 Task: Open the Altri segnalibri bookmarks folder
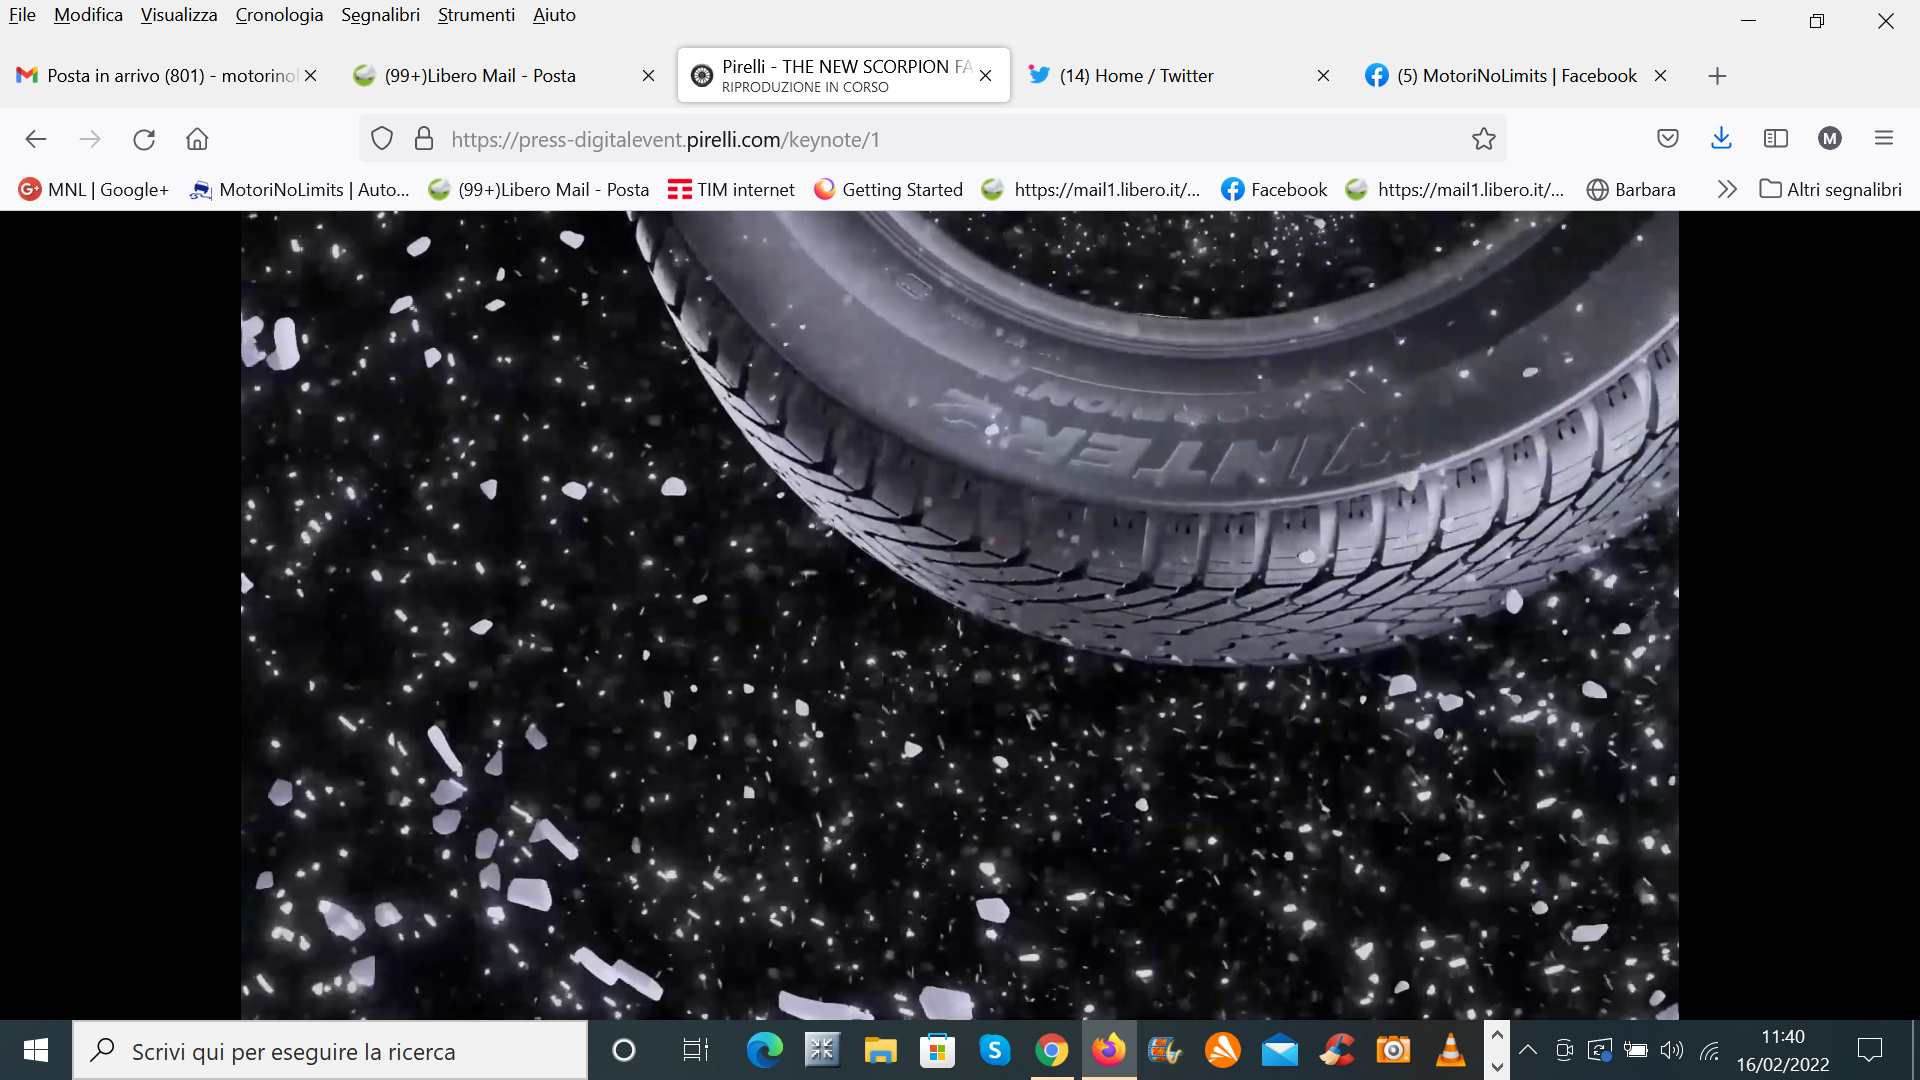point(1831,189)
